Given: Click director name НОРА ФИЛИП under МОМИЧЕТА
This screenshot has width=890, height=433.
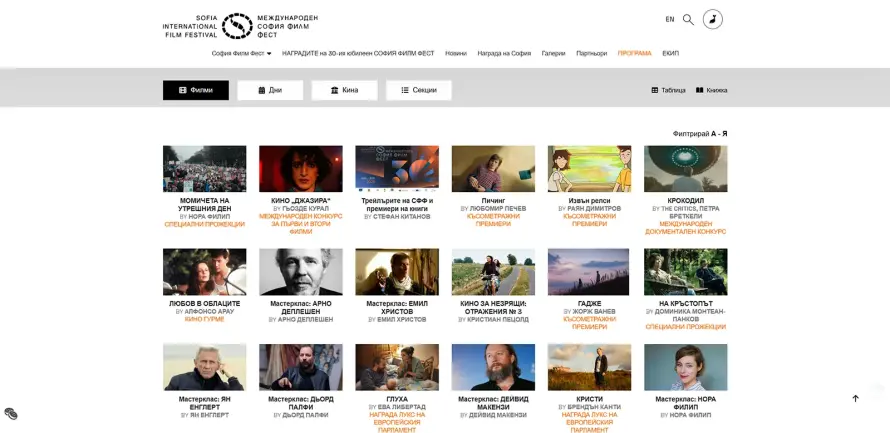Looking at the screenshot, I should [208, 217].
